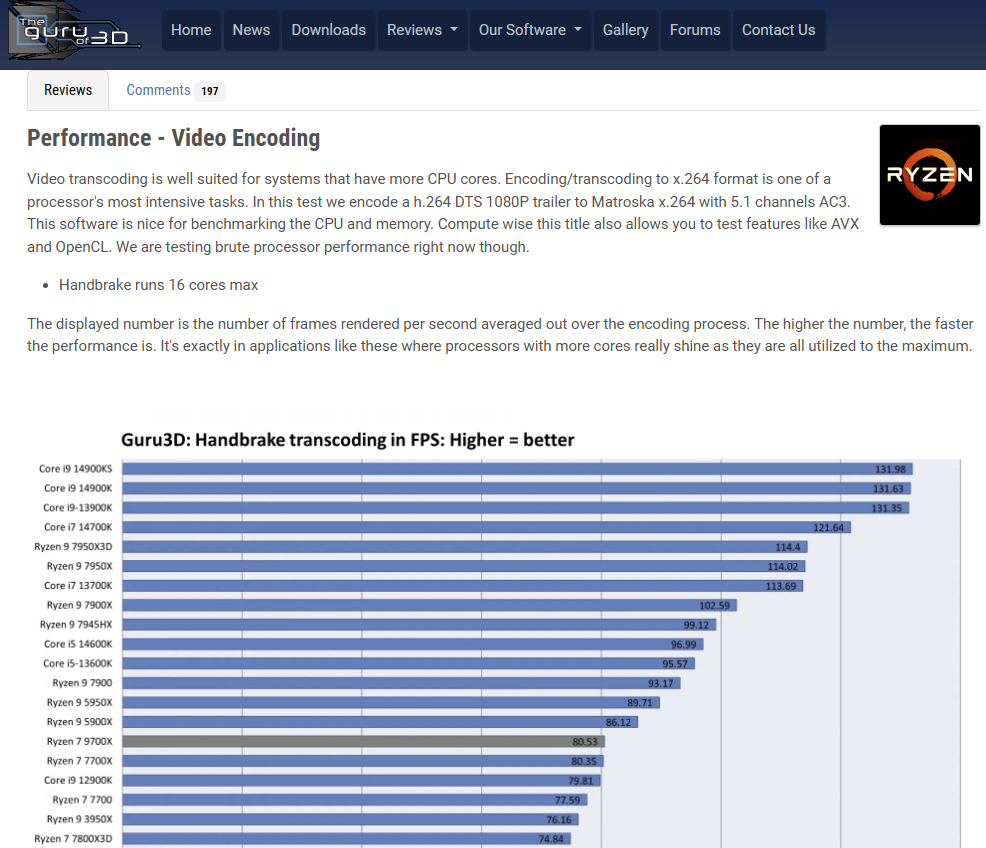Viewport: 986px width, 848px height.
Task: Click the 93.17 bar value
Action: (660, 684)
